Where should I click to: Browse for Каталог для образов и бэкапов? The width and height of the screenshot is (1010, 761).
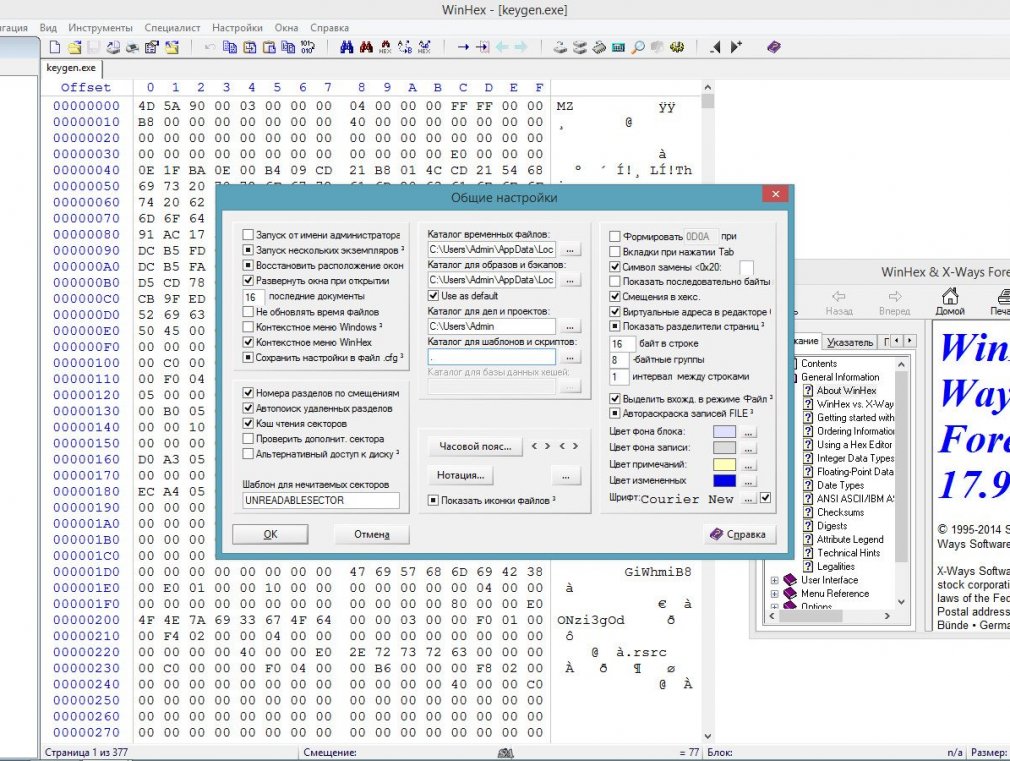[x=569, y=280]
